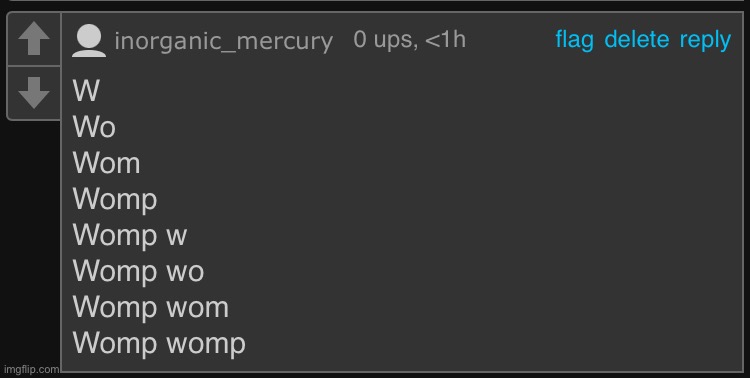
Task: Upvote the comment with the up arrow
Action: (34, 39)
